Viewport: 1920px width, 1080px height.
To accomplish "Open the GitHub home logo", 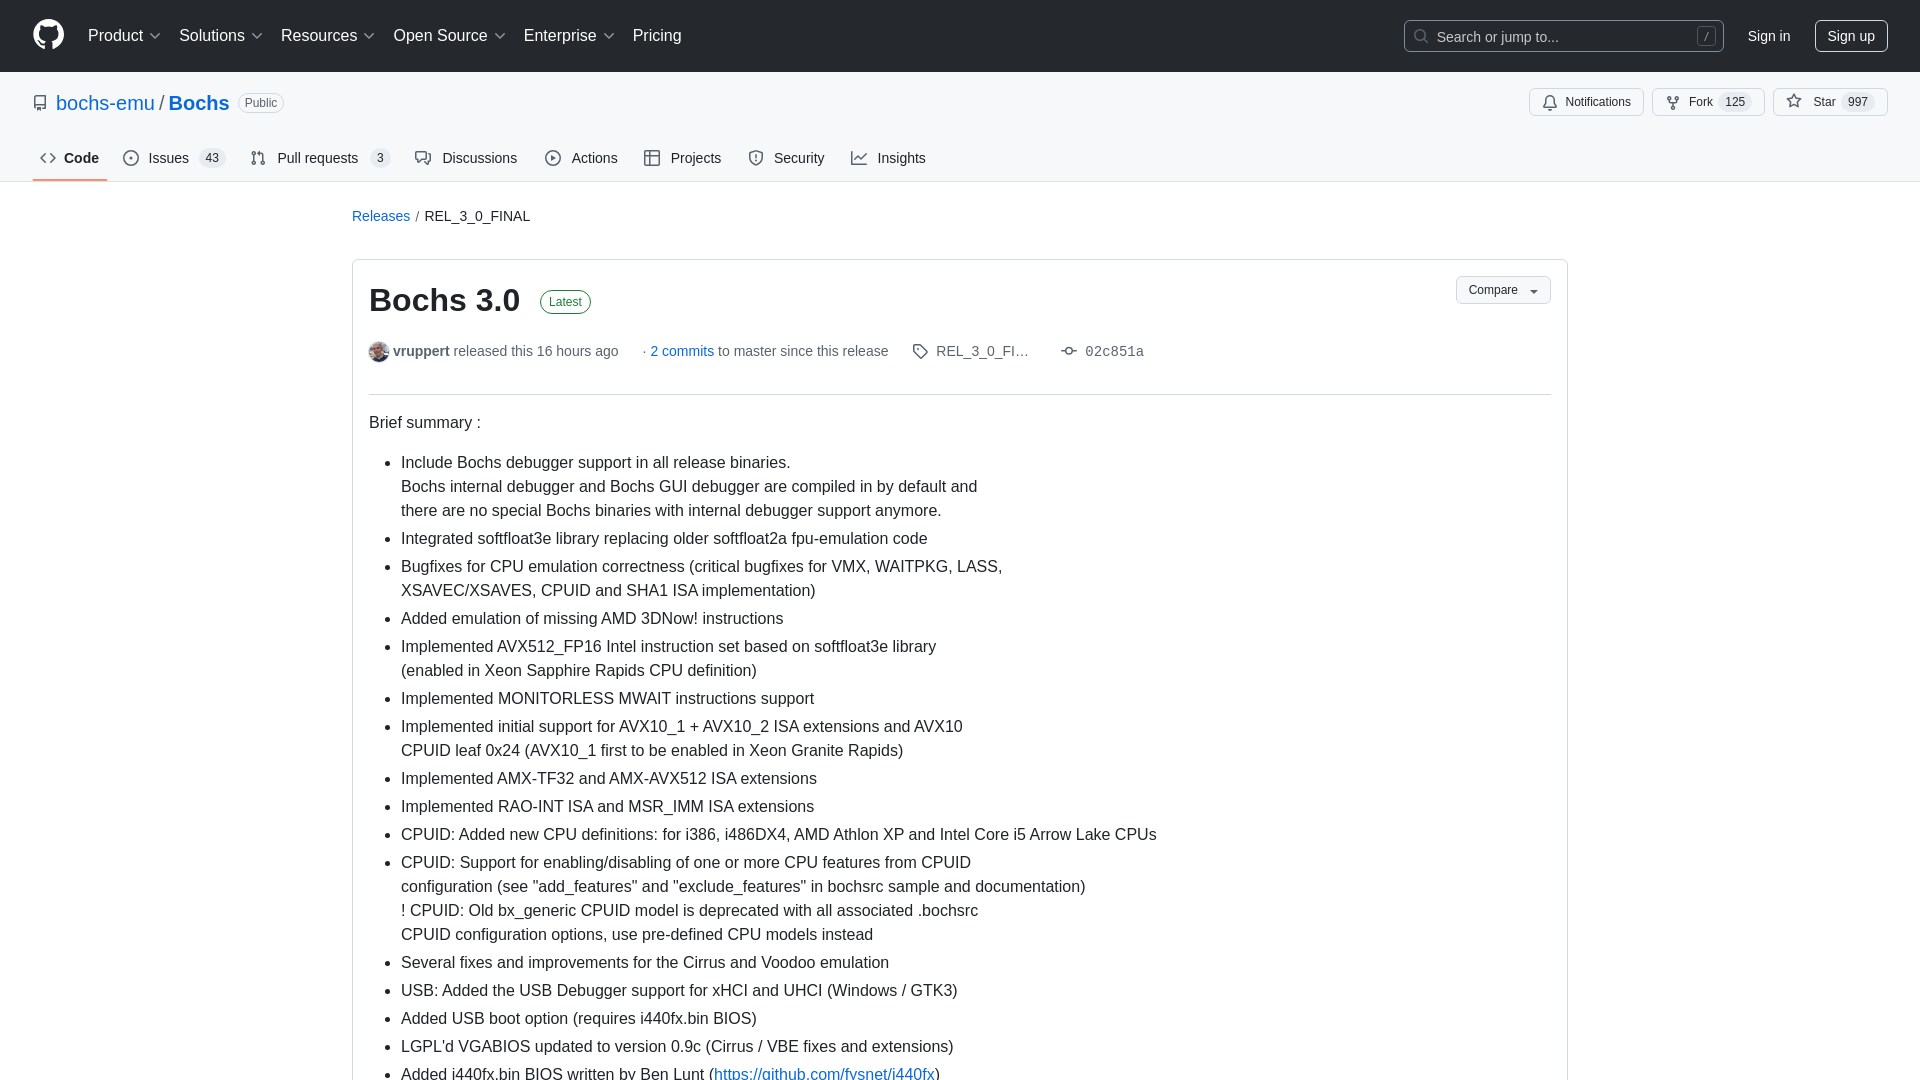I will click(x=48, y=35).
